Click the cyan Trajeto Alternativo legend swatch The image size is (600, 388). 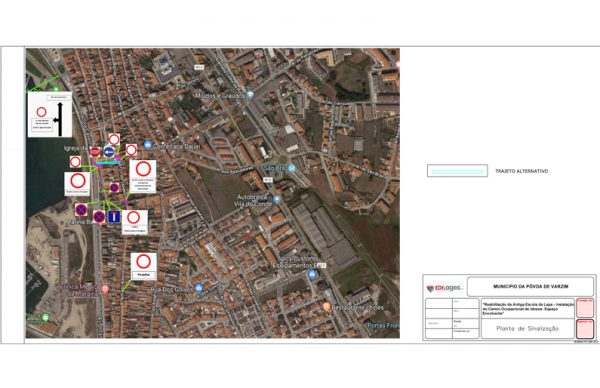(x=457, y=171)
